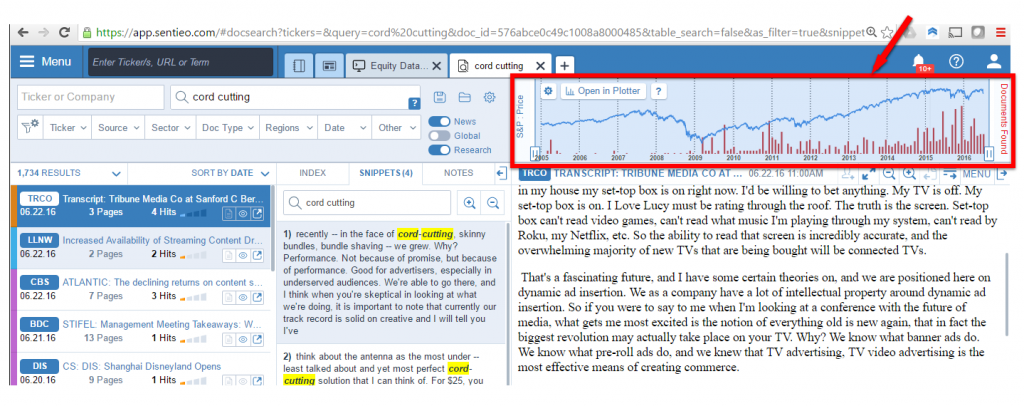Enable the Global switch
The height and width of the screenshot is (406, 1024).
[439, 136]
